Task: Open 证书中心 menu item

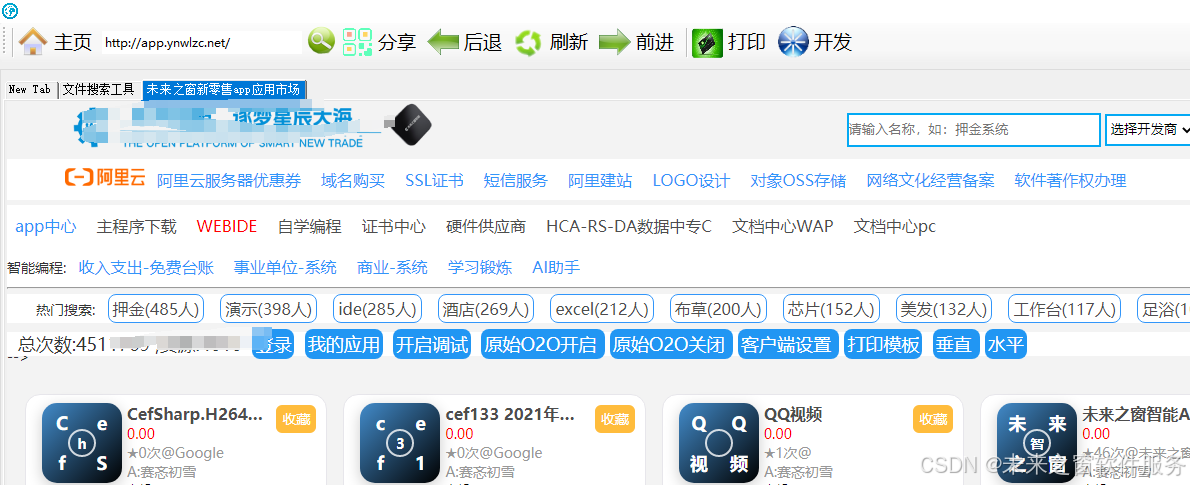Action: pyautogui.click(x=394, y=226)
